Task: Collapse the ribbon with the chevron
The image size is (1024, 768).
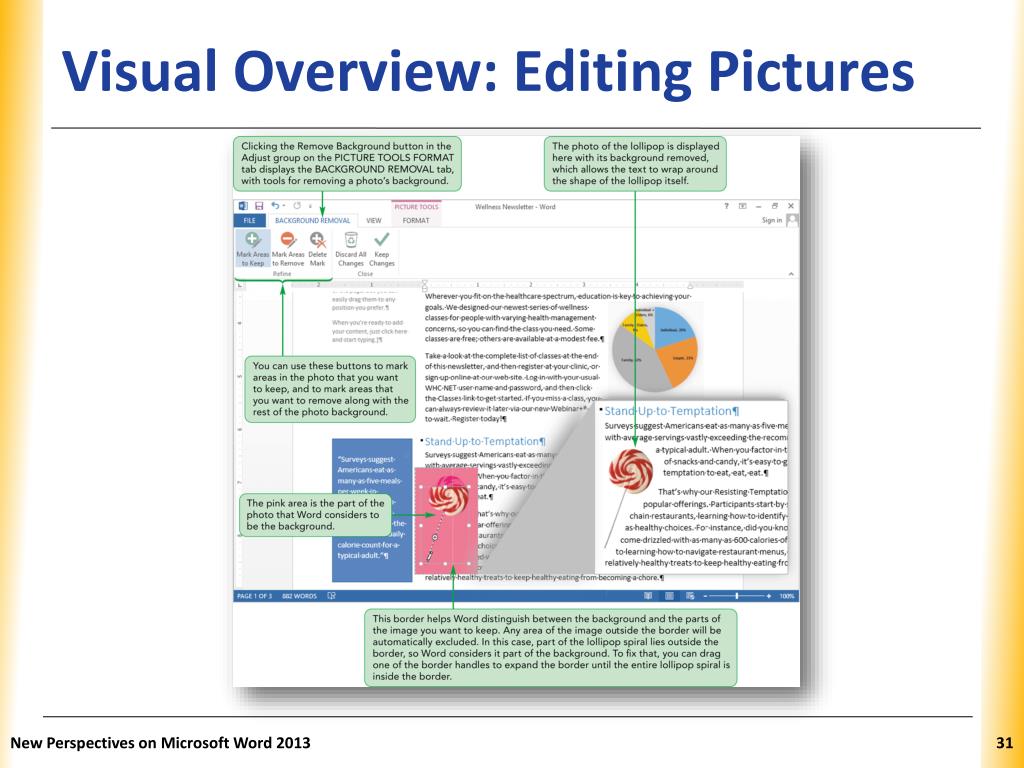Action: [791, 274]
